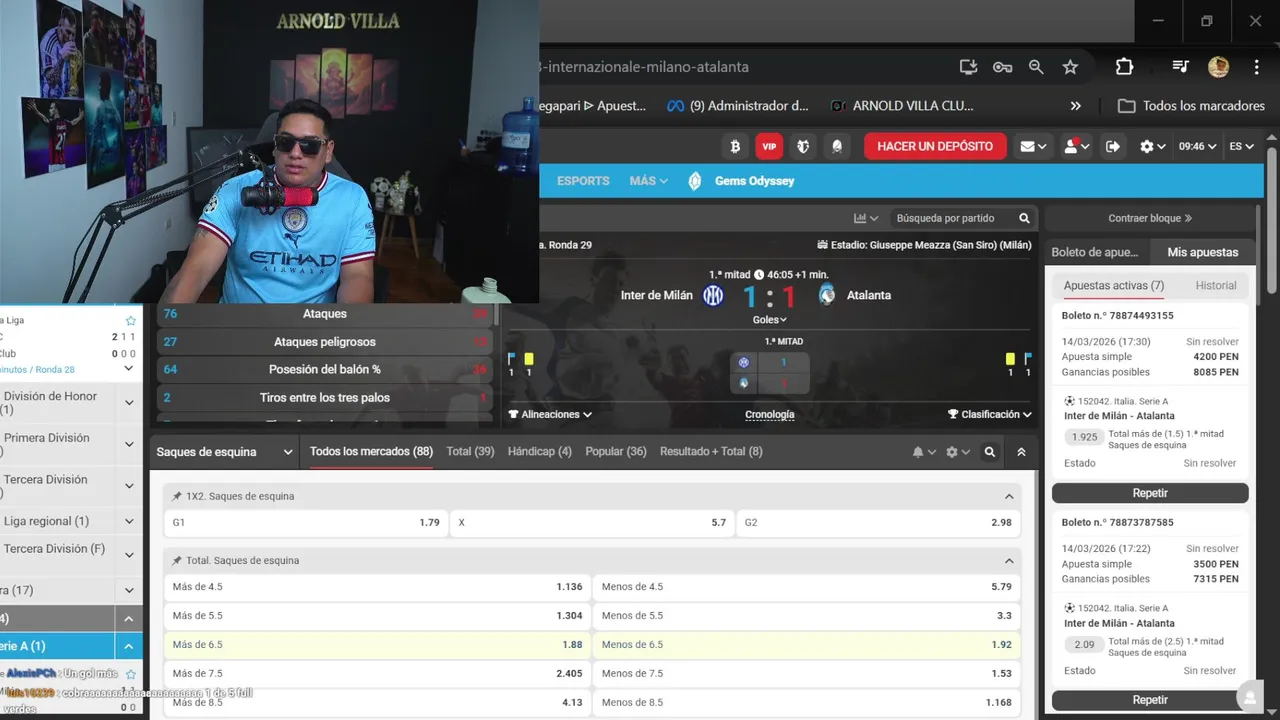1280x720 pixels.
Task: Click the Inter de Milán crest
Action: click(x=713, y=295)
